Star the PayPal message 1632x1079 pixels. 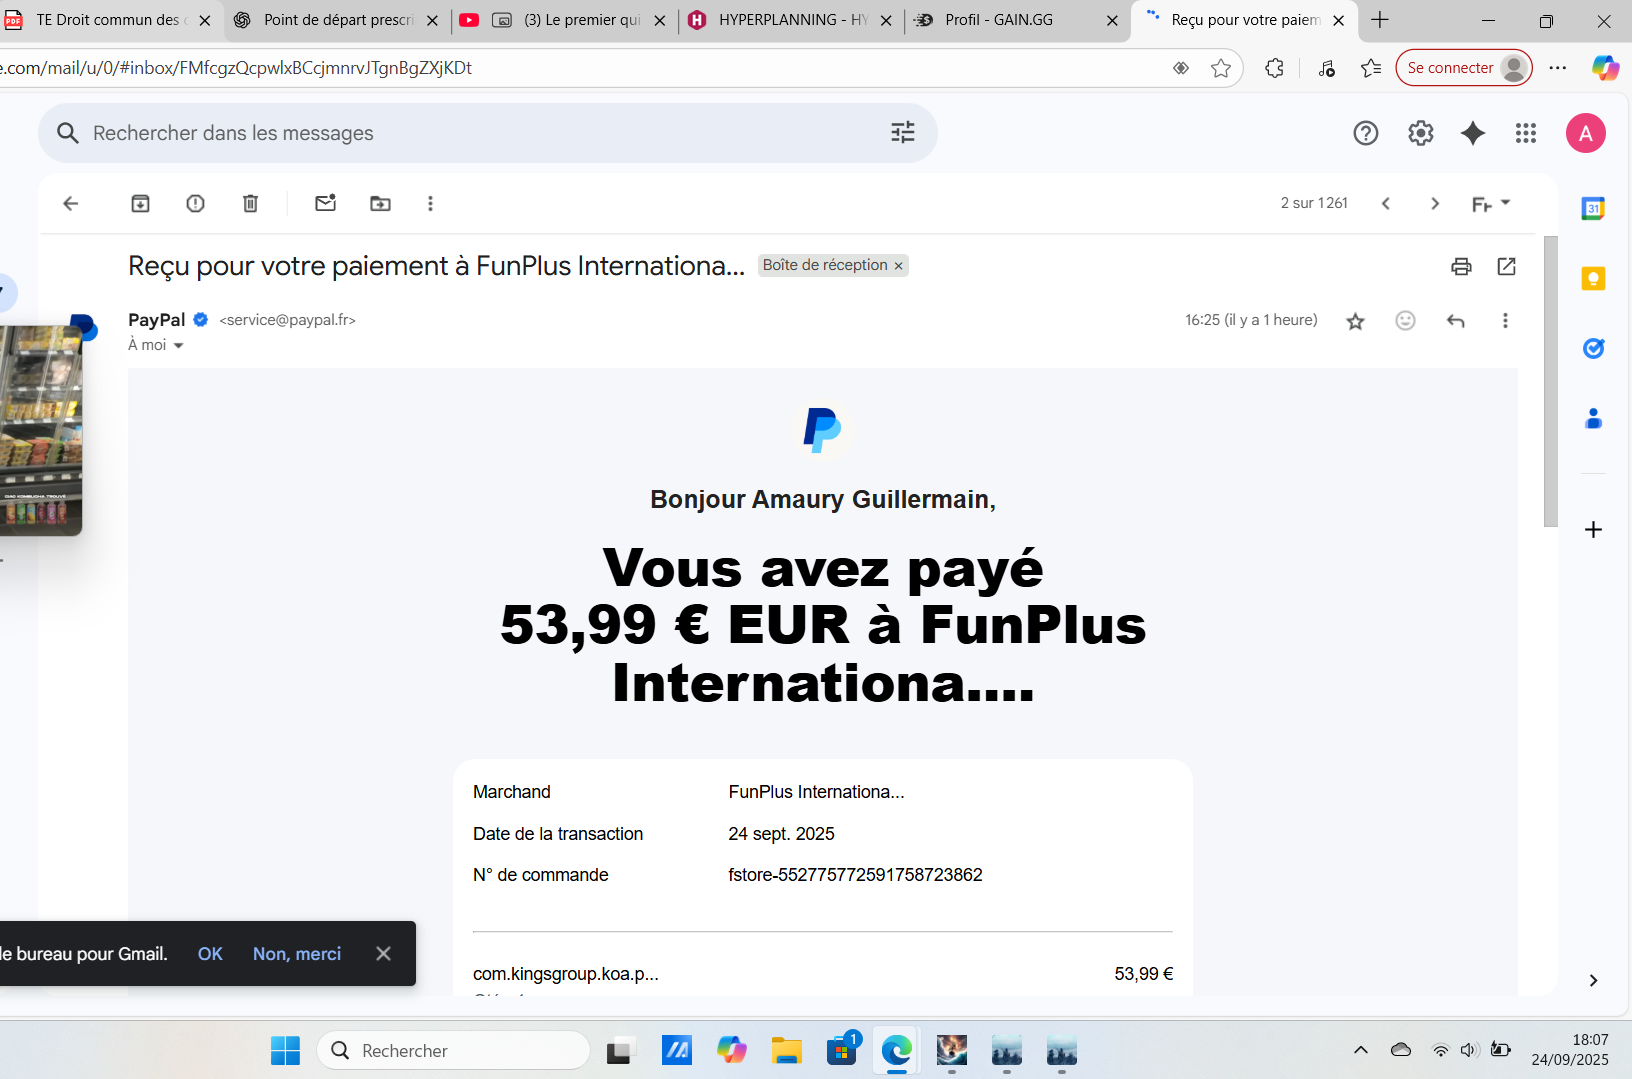(1356, 321)
